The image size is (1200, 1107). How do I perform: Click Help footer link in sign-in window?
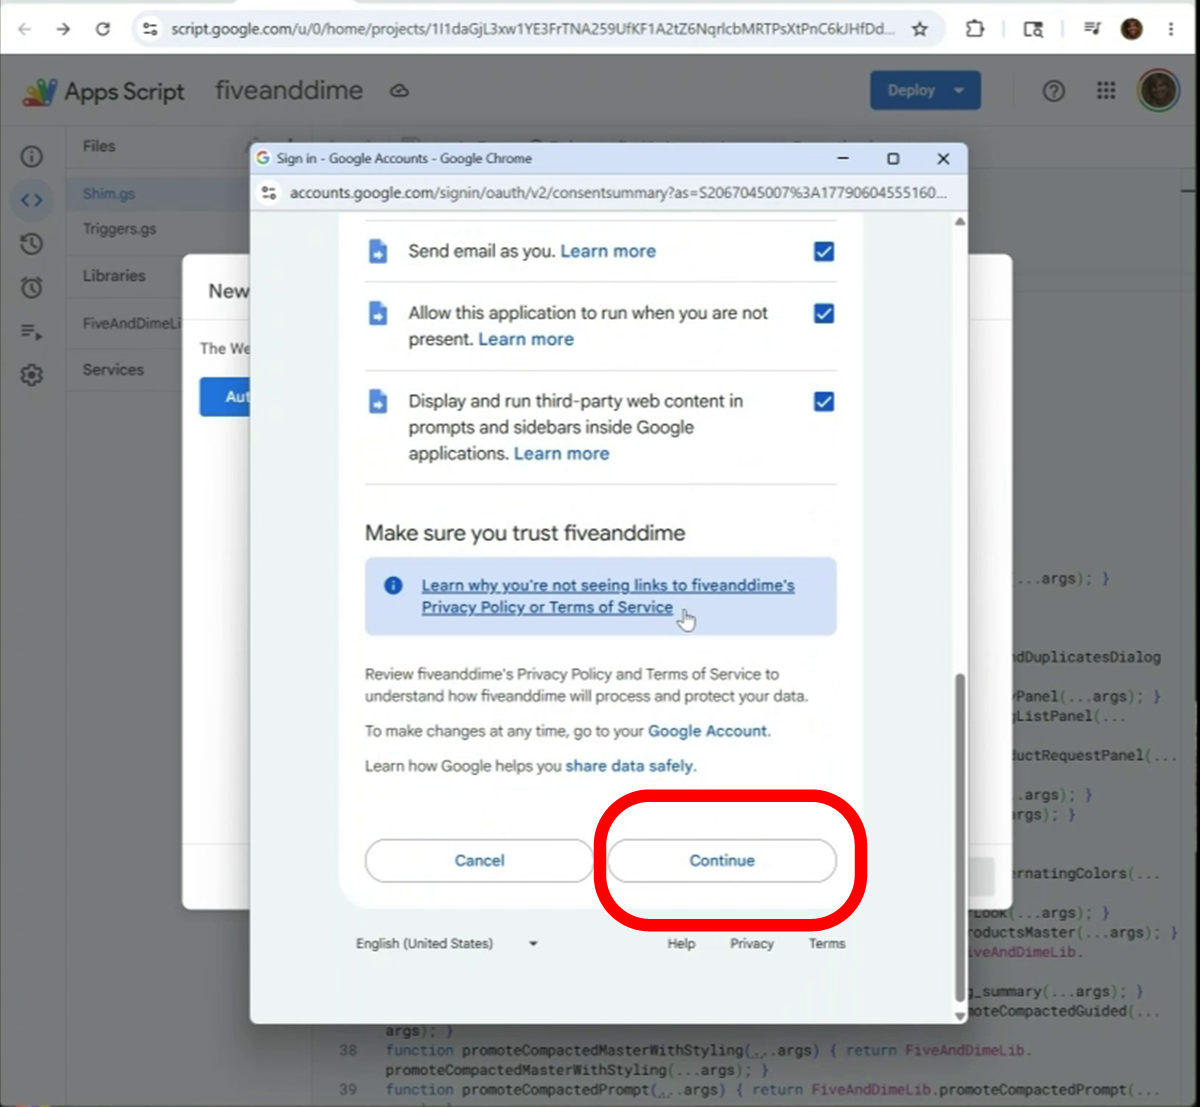pyautogui.click(x=681, y=943)
